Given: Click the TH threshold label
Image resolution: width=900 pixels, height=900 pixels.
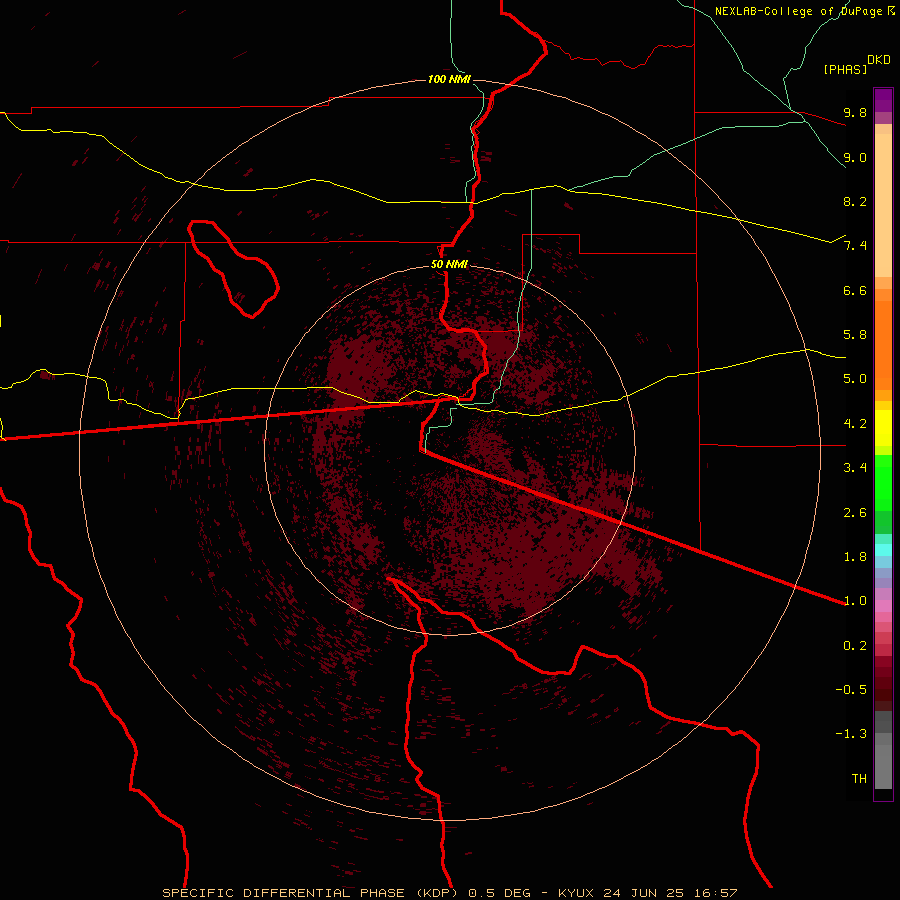Looking at the screenshot, I should pos(859,779).
